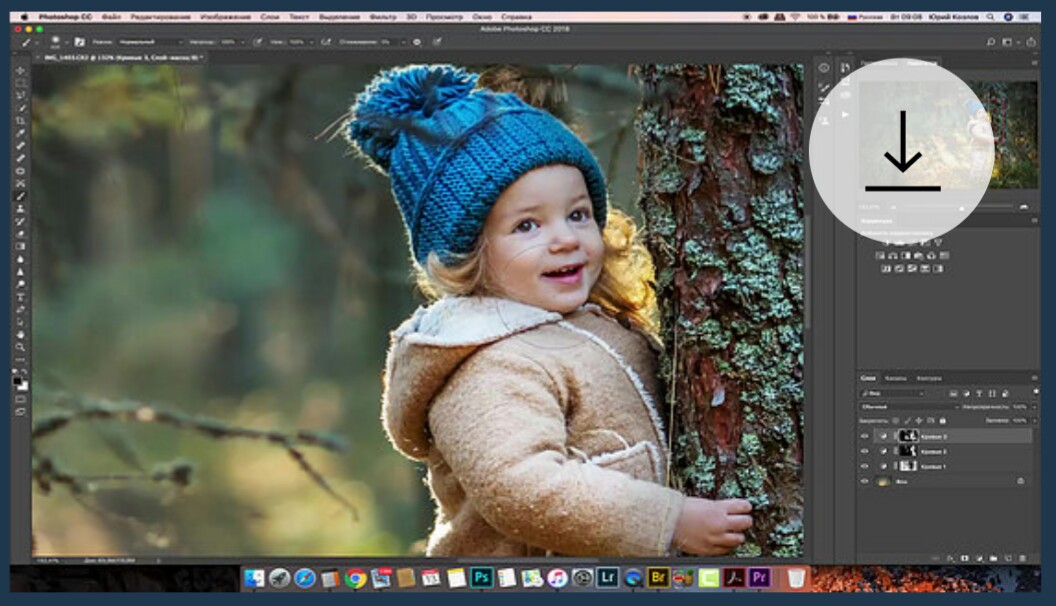Viewport: 1056px width, 606px height.
Task: Select the Кривые 3 layer mask thumbnail
Action: pyautogui.click(x=909, y=436)
